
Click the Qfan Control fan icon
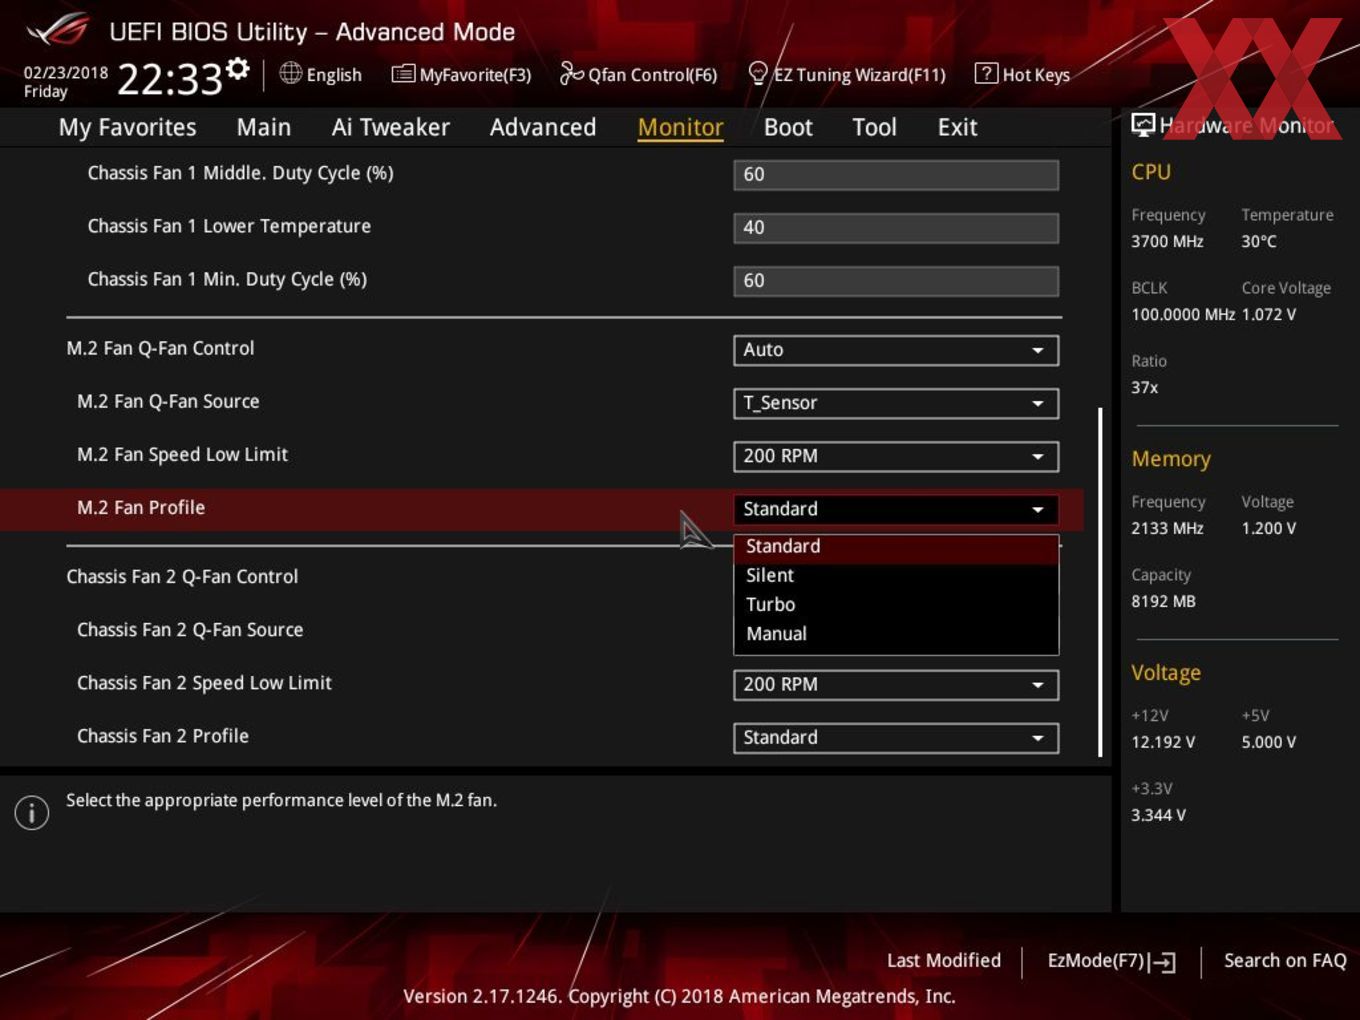click(x=571, y=73)
